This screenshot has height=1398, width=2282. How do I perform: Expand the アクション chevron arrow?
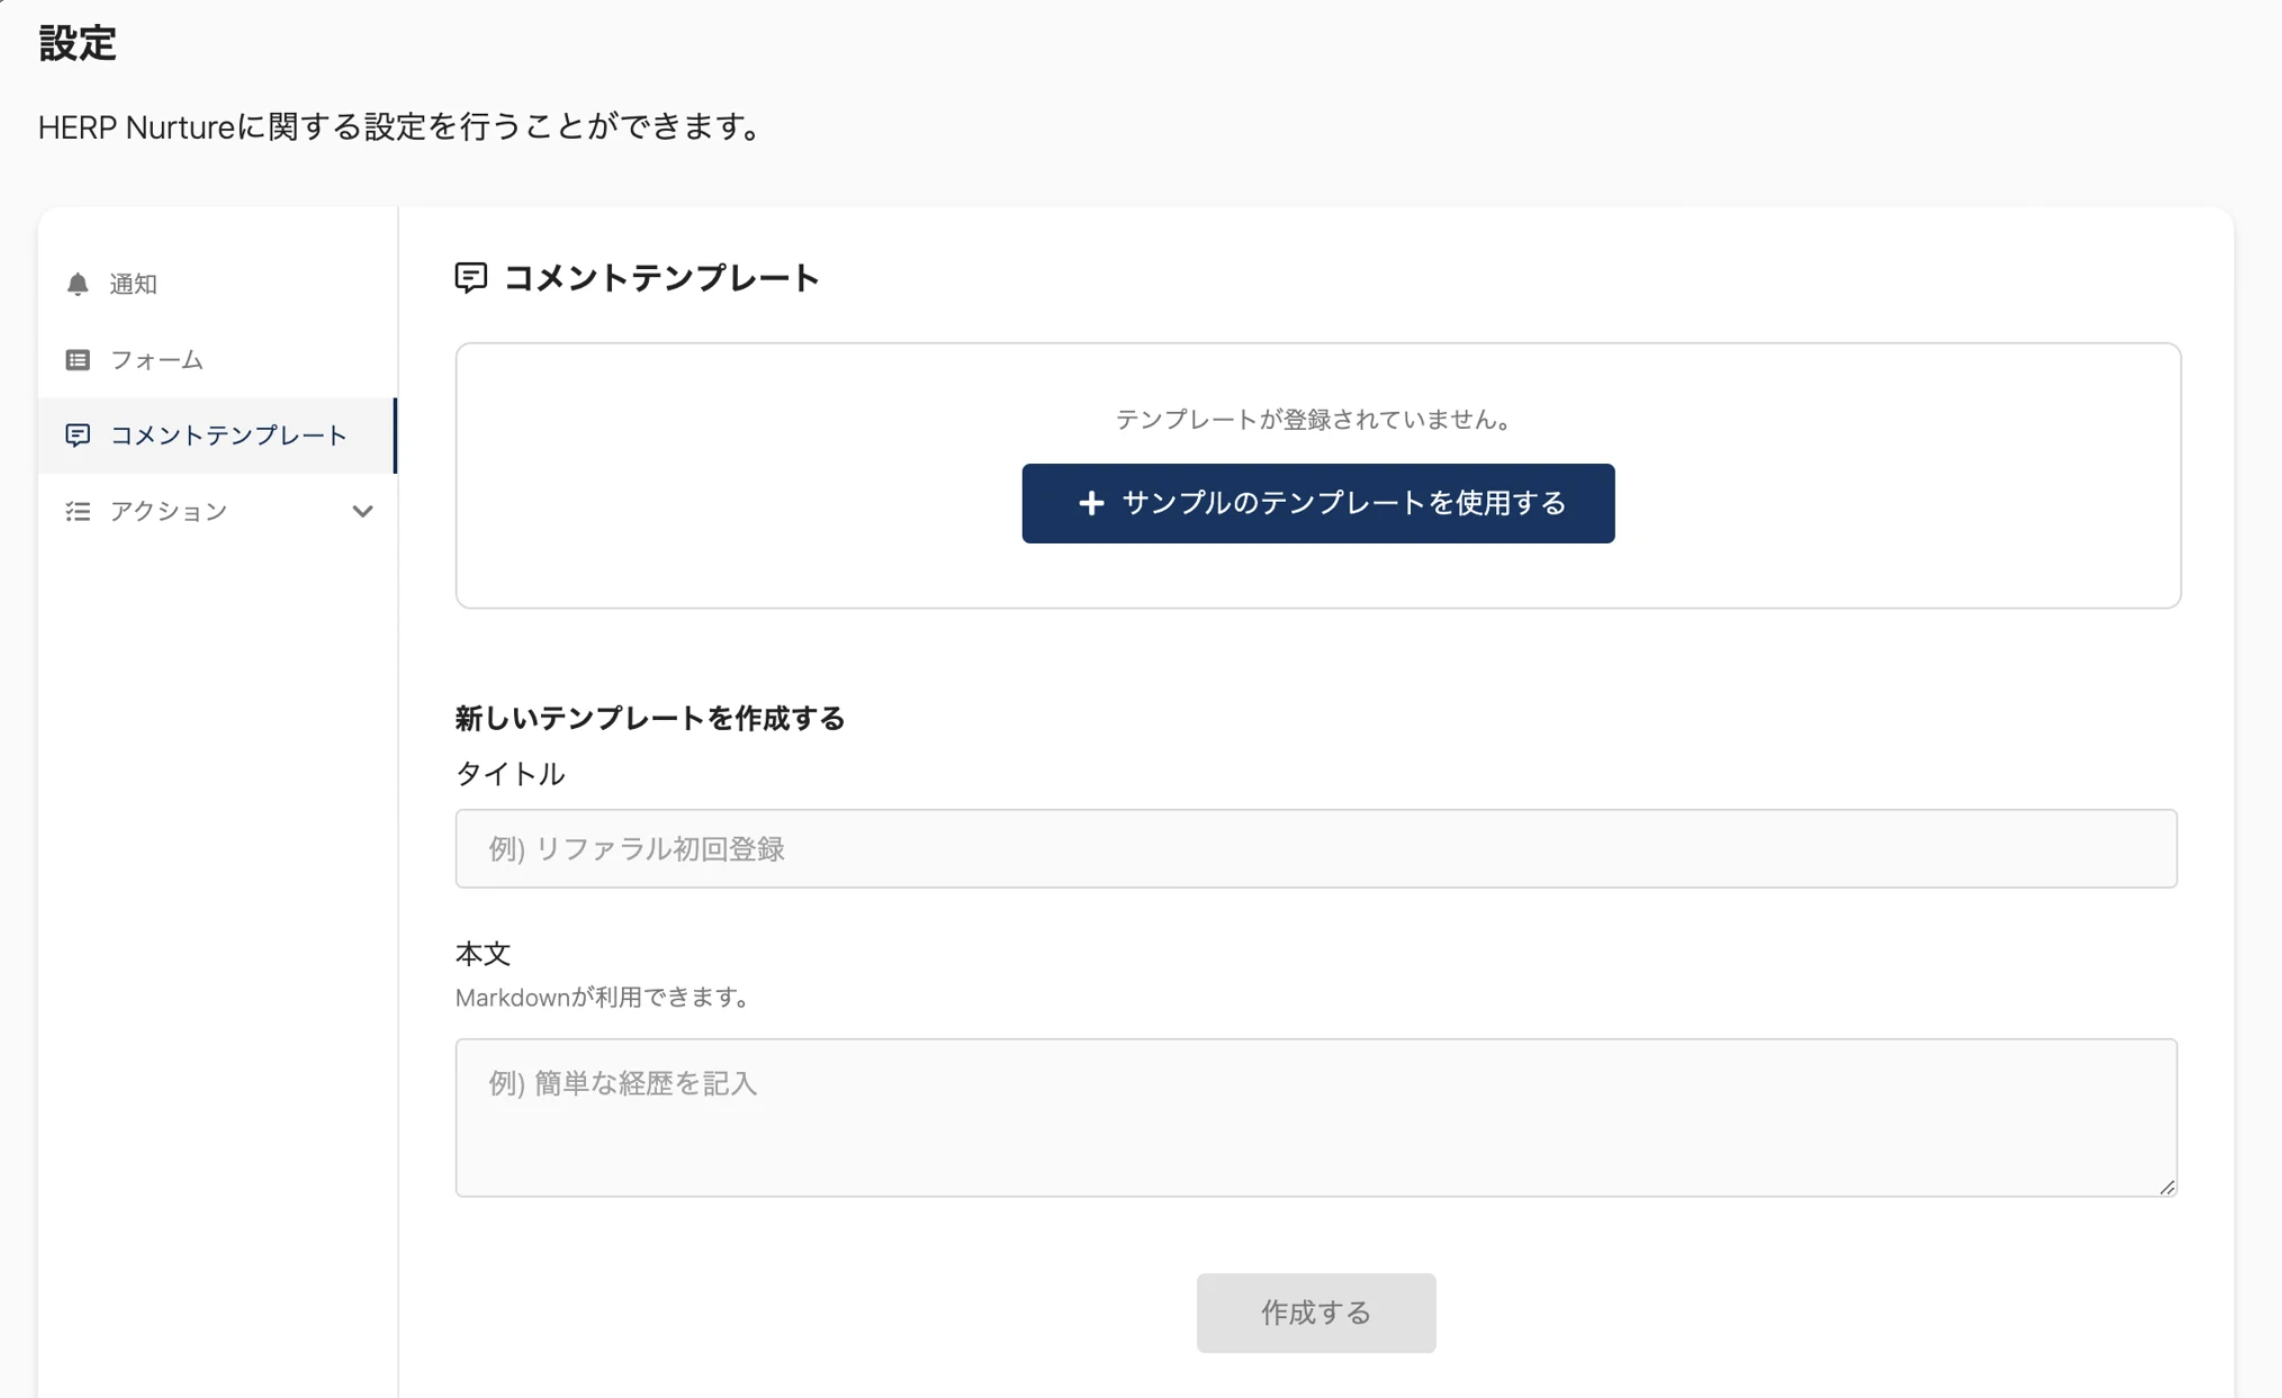click(362, 511)
